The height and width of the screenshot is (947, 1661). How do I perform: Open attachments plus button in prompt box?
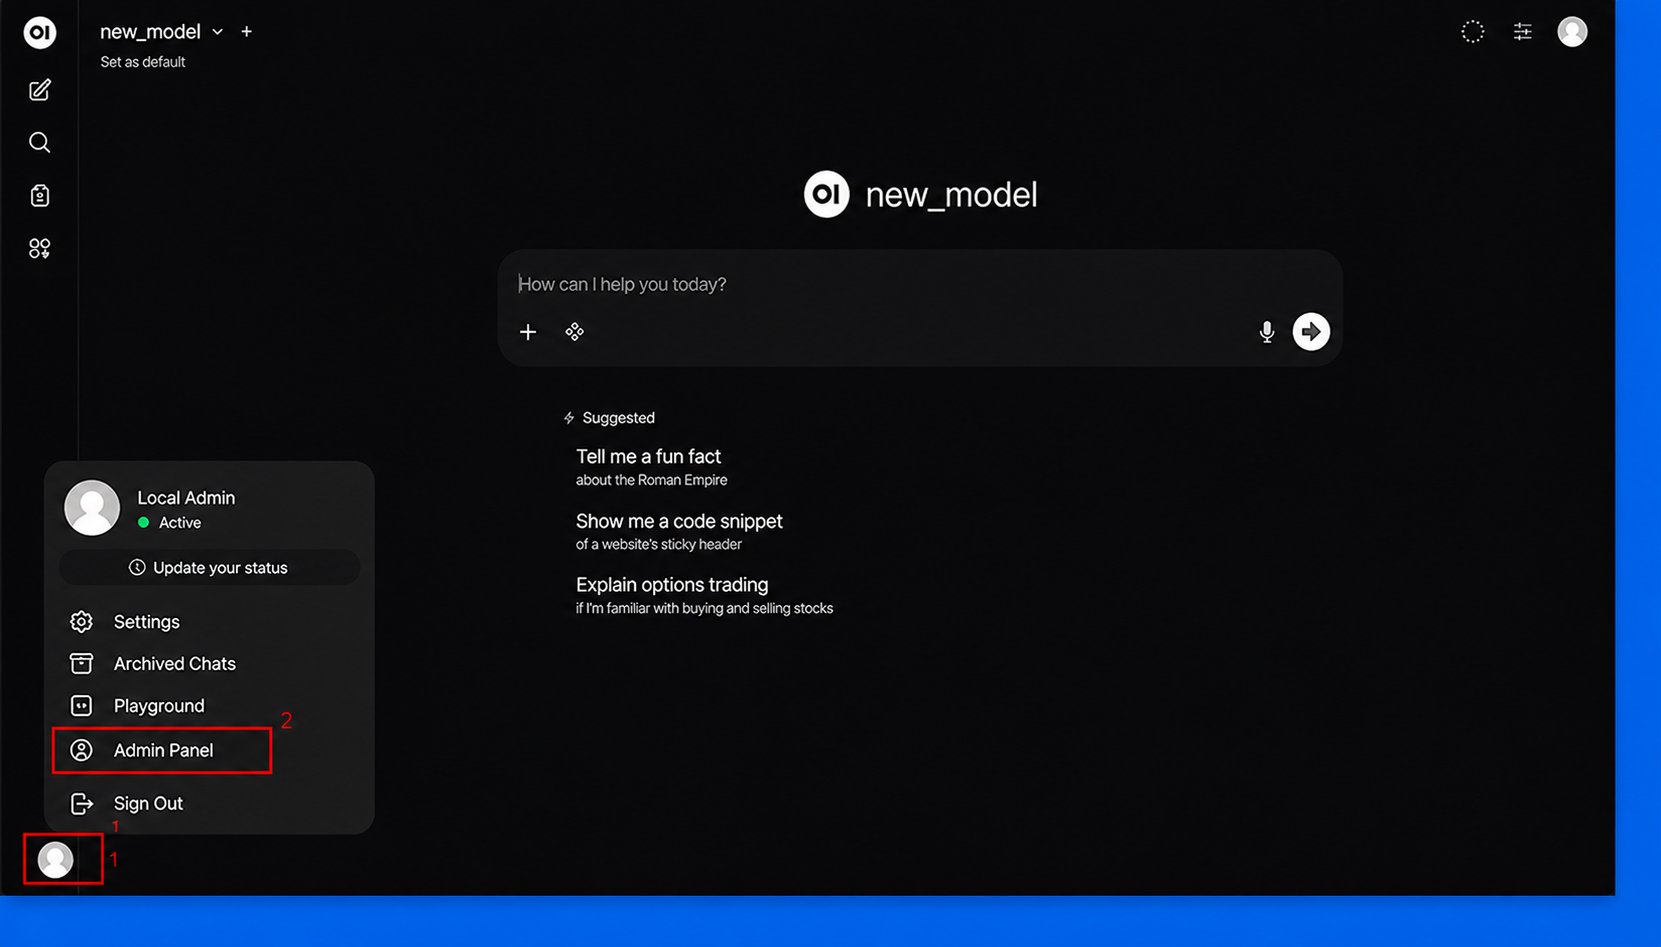point(528,332)
